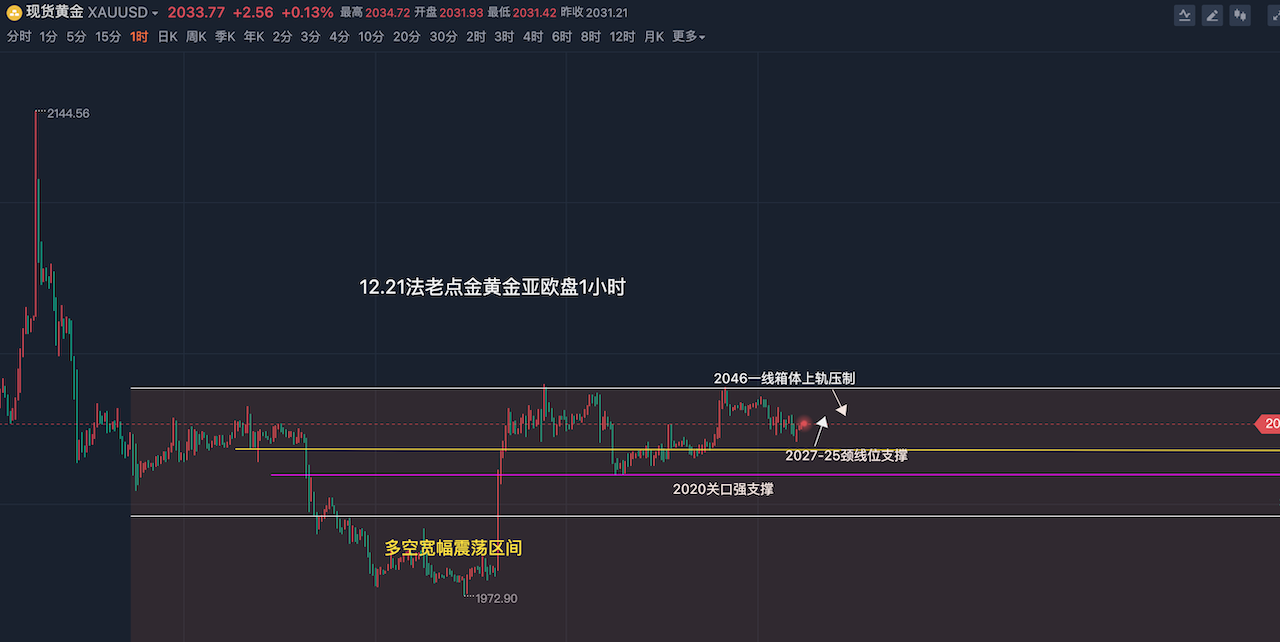Click the active 1时 timeframe

pos(139,37)
